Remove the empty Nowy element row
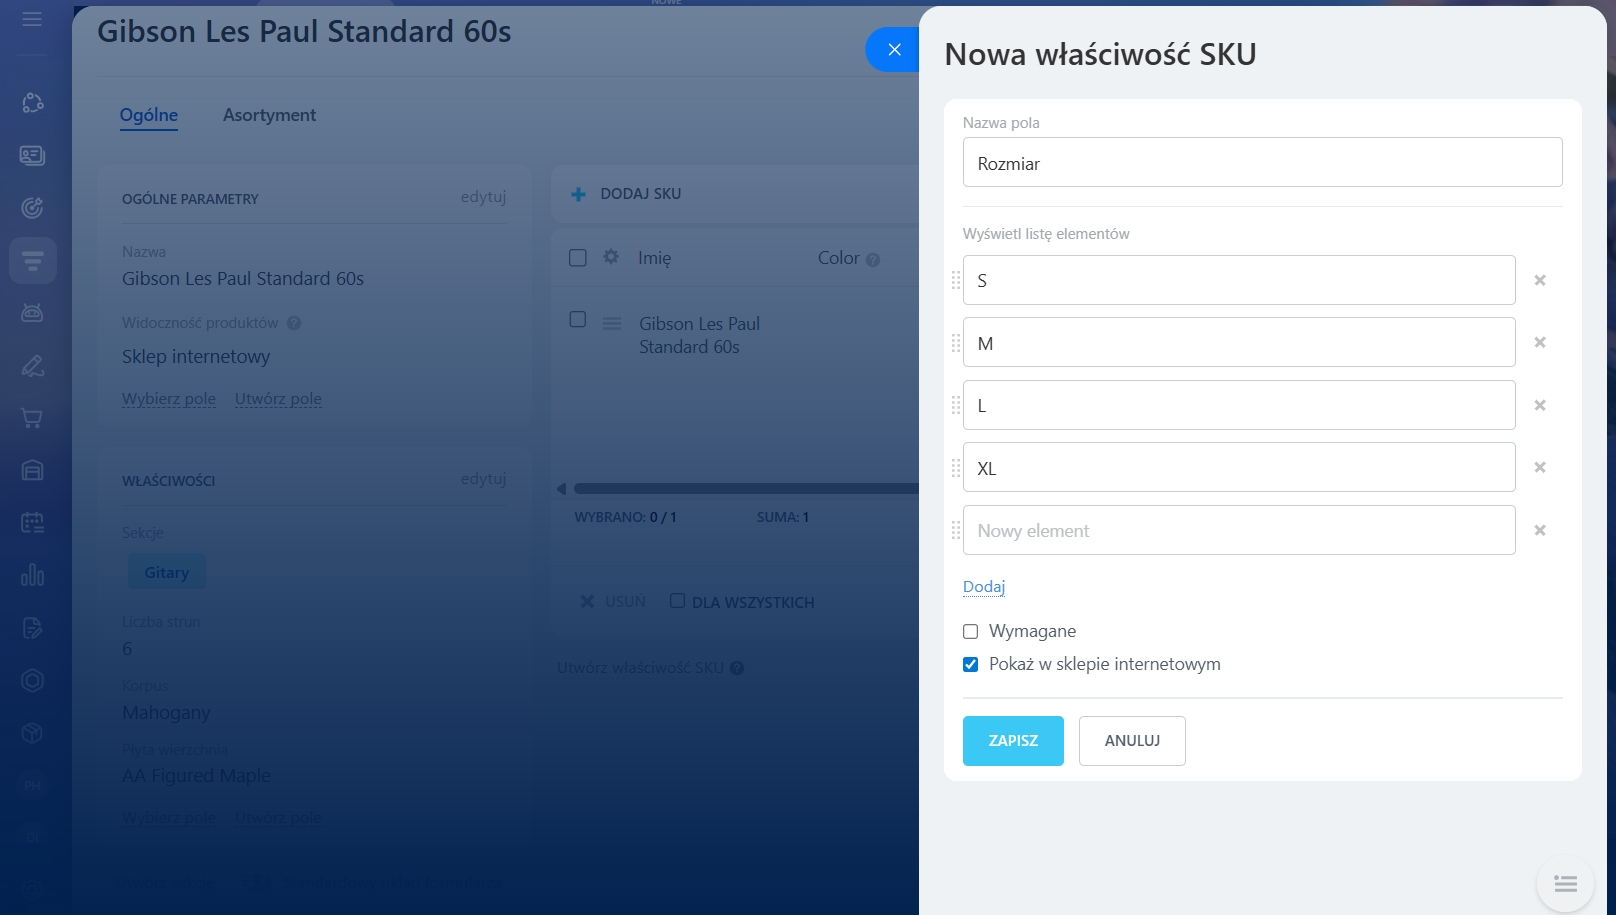This screenshot has height=915, width=1616. [1540, 530]
